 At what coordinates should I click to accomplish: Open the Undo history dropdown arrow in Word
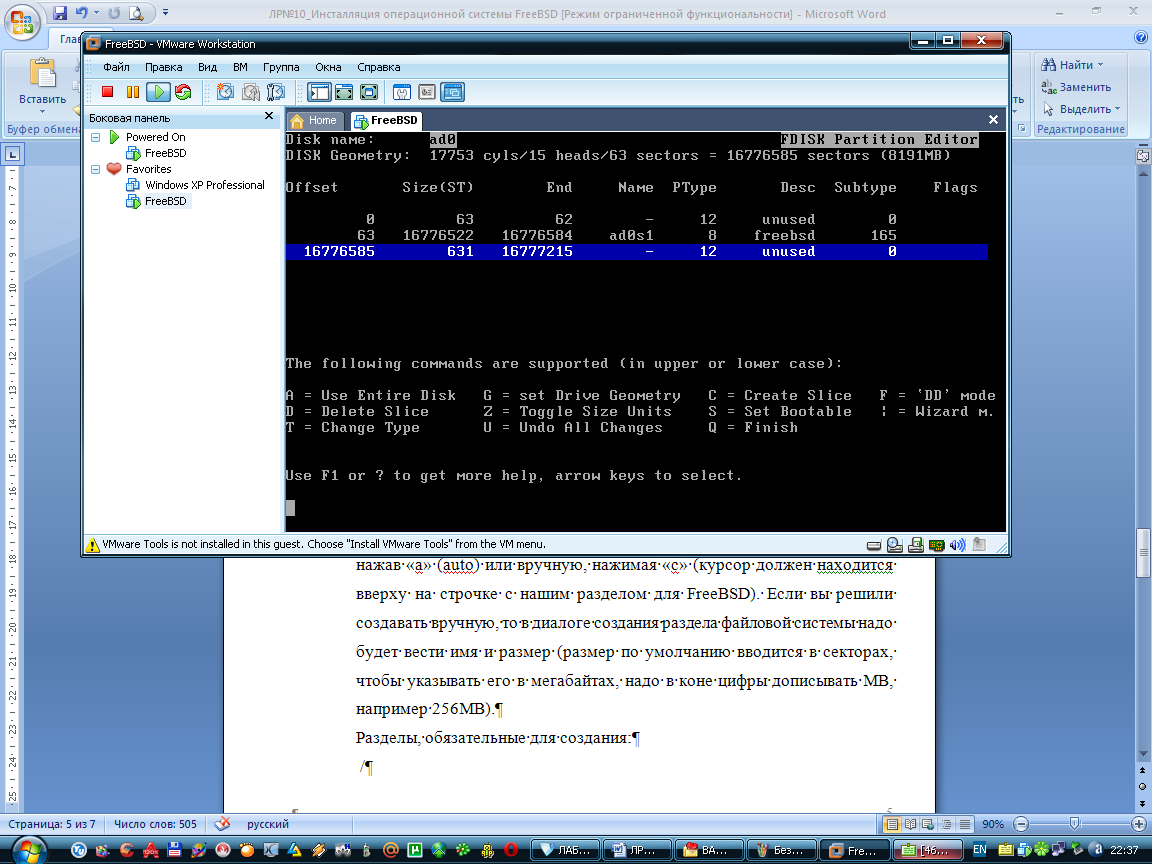(96, 12)
